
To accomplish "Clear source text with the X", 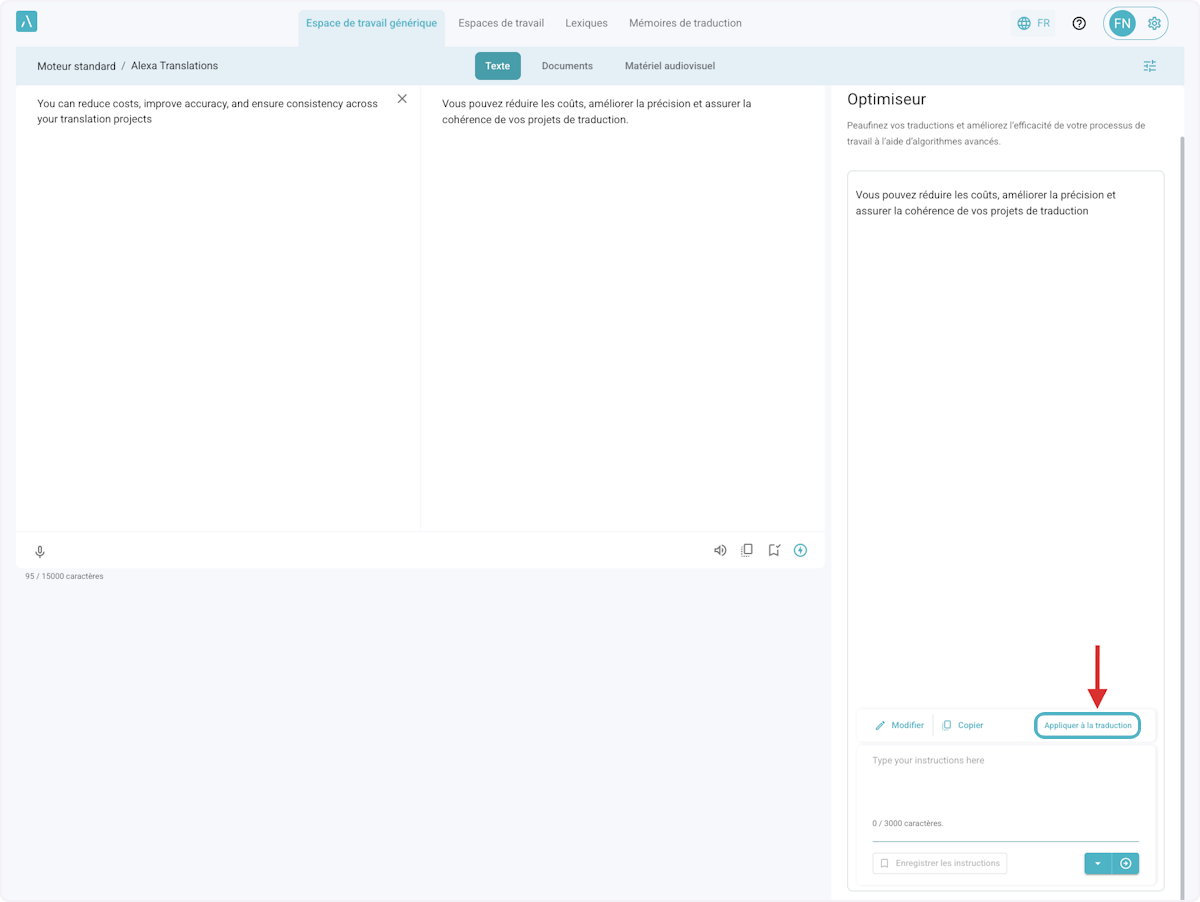I will point(402,98).
